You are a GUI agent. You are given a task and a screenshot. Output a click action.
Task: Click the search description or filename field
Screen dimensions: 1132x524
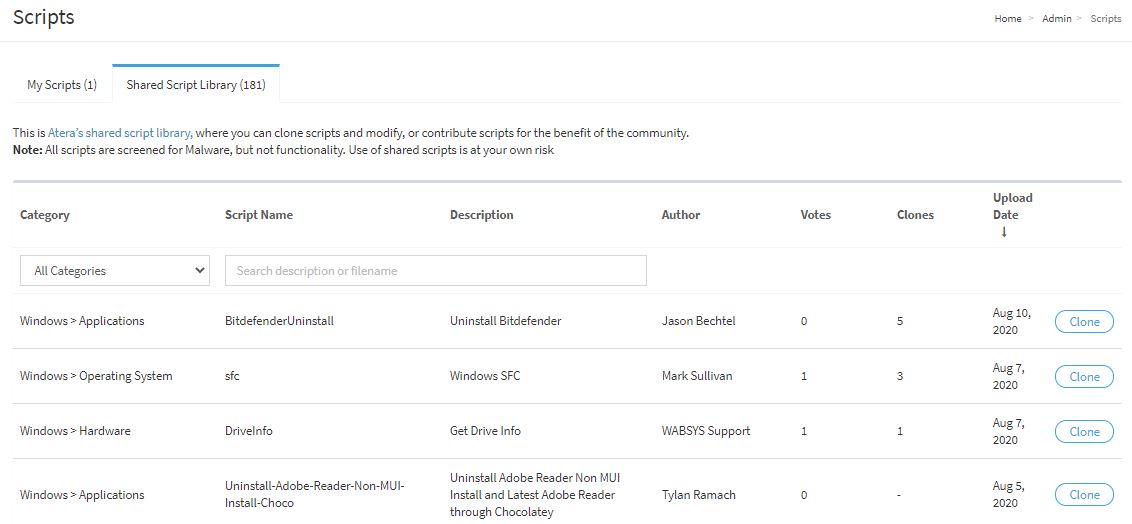[435, 271]
